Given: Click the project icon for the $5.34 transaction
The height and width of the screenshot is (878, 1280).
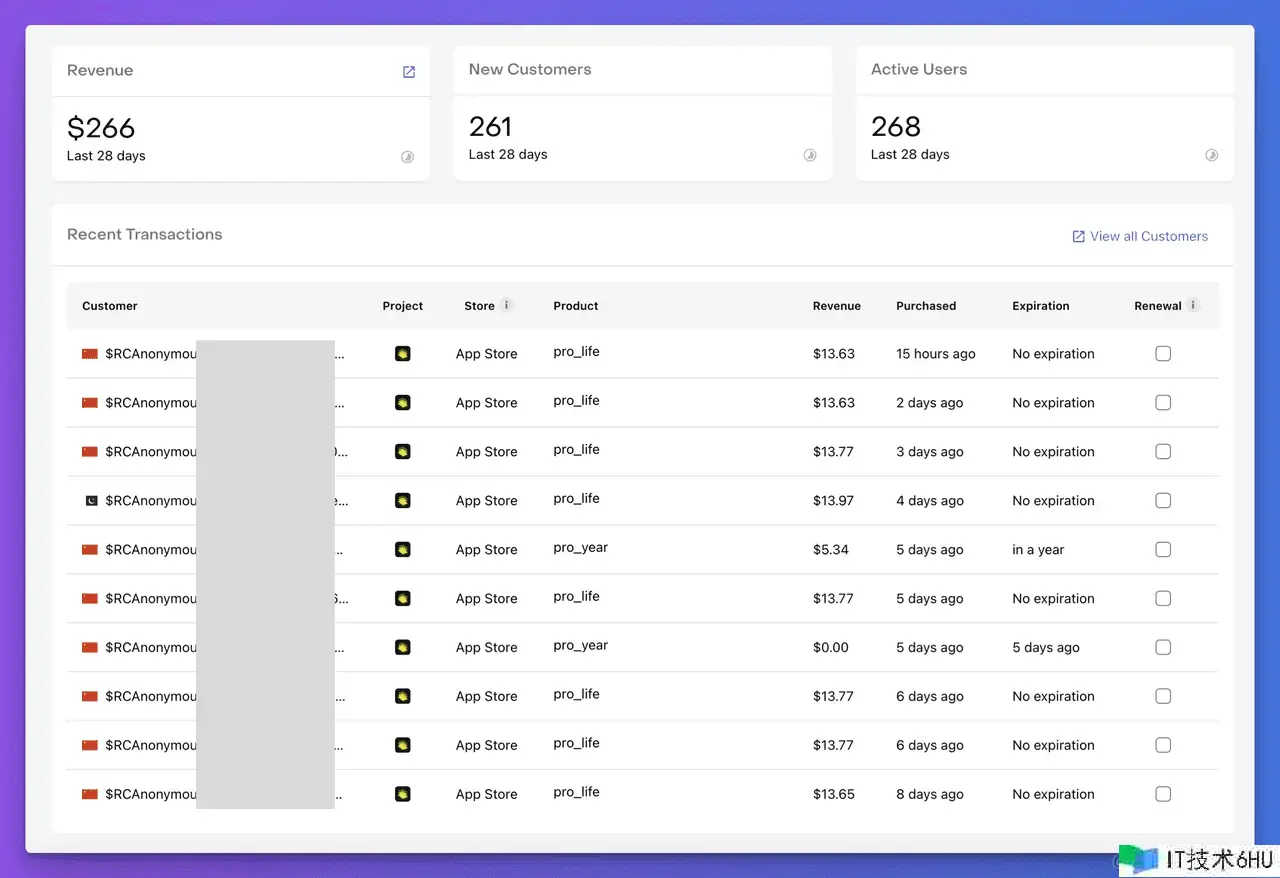Looking at the screenshot, I should [403, 550].
